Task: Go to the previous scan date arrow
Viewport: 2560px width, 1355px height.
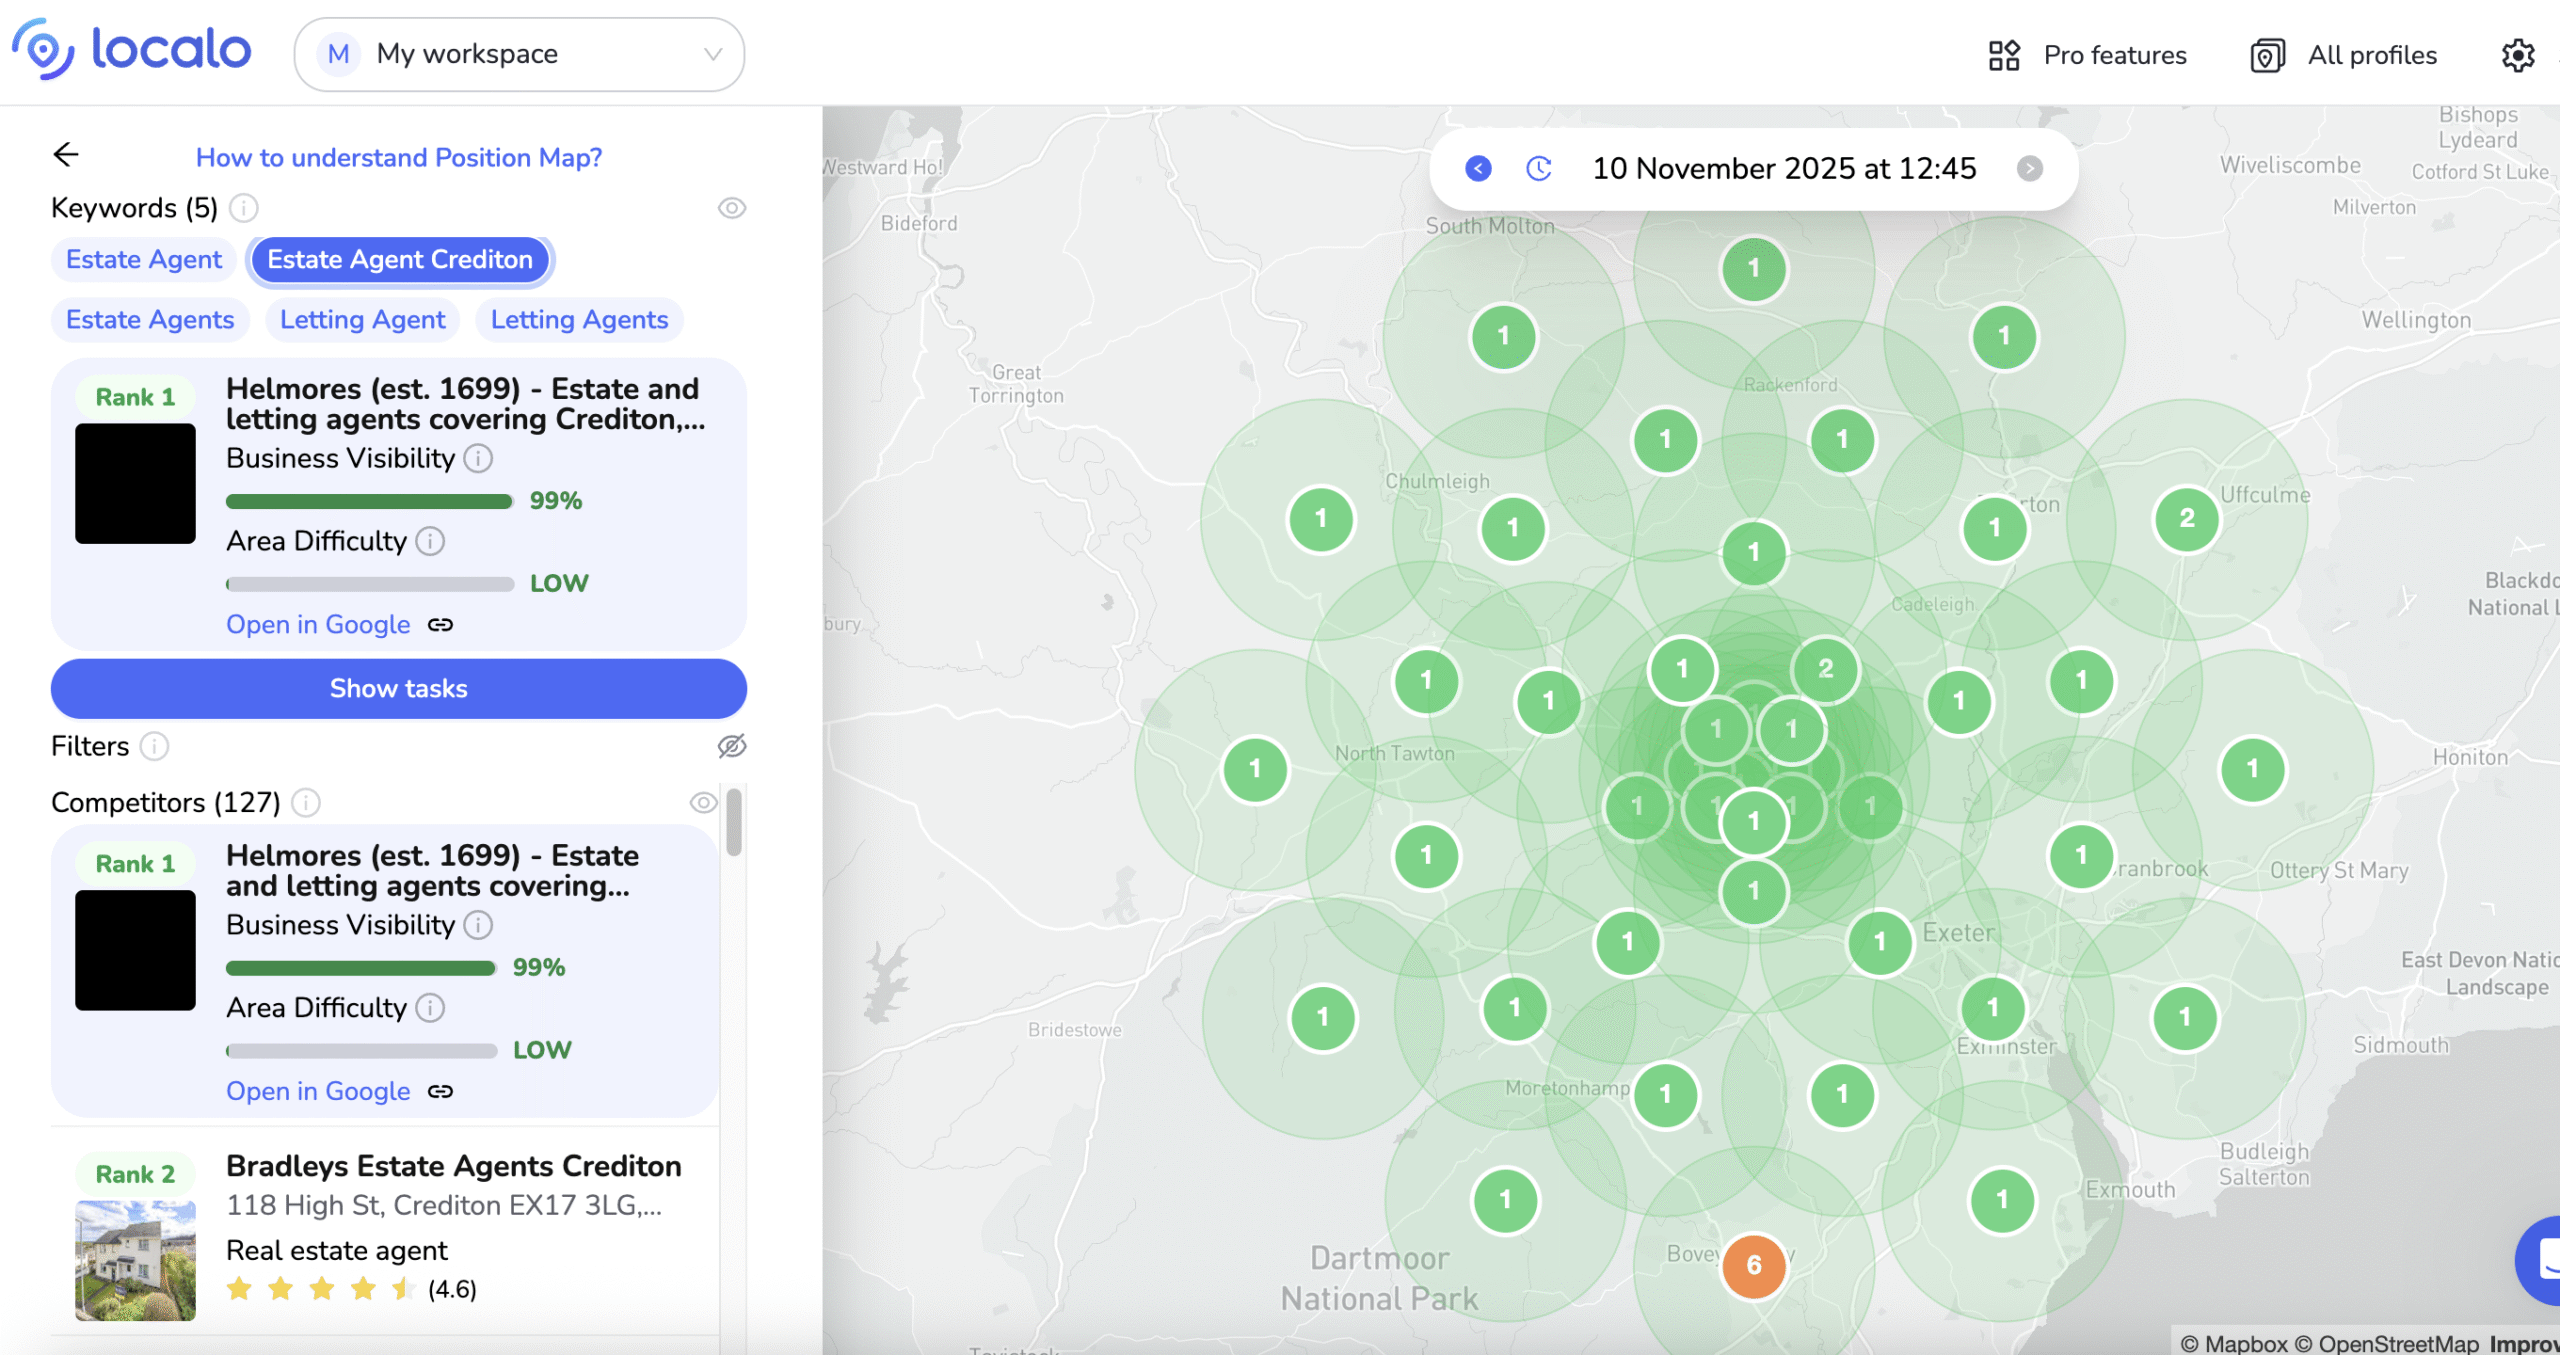Action: point(1478,168)
